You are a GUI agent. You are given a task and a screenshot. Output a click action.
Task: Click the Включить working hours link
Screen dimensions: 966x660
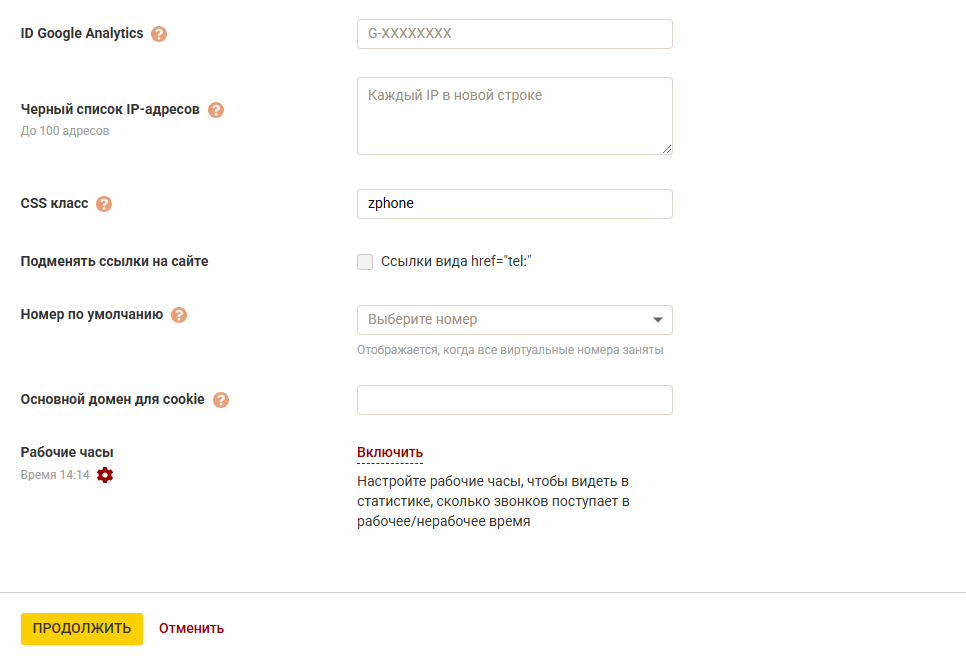point(390,453)
